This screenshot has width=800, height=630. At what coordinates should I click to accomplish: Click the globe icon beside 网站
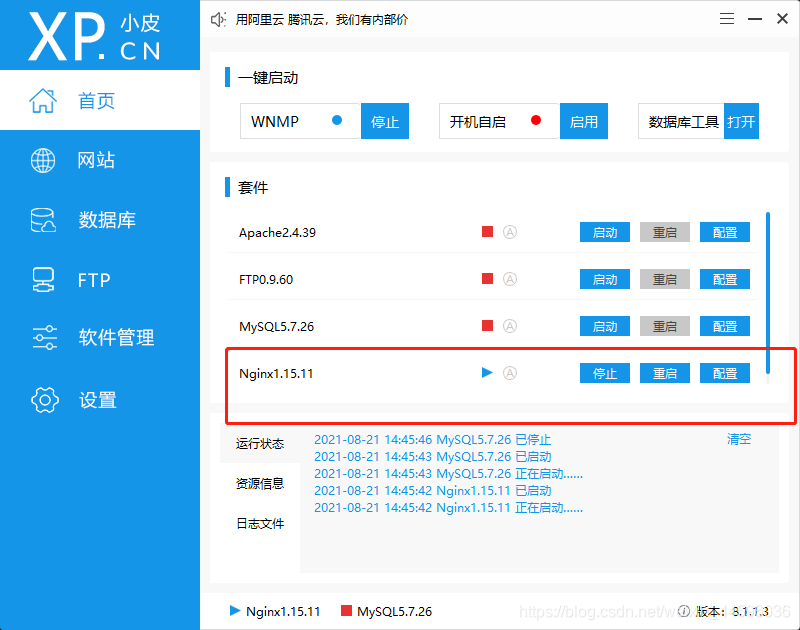point(43,160)
